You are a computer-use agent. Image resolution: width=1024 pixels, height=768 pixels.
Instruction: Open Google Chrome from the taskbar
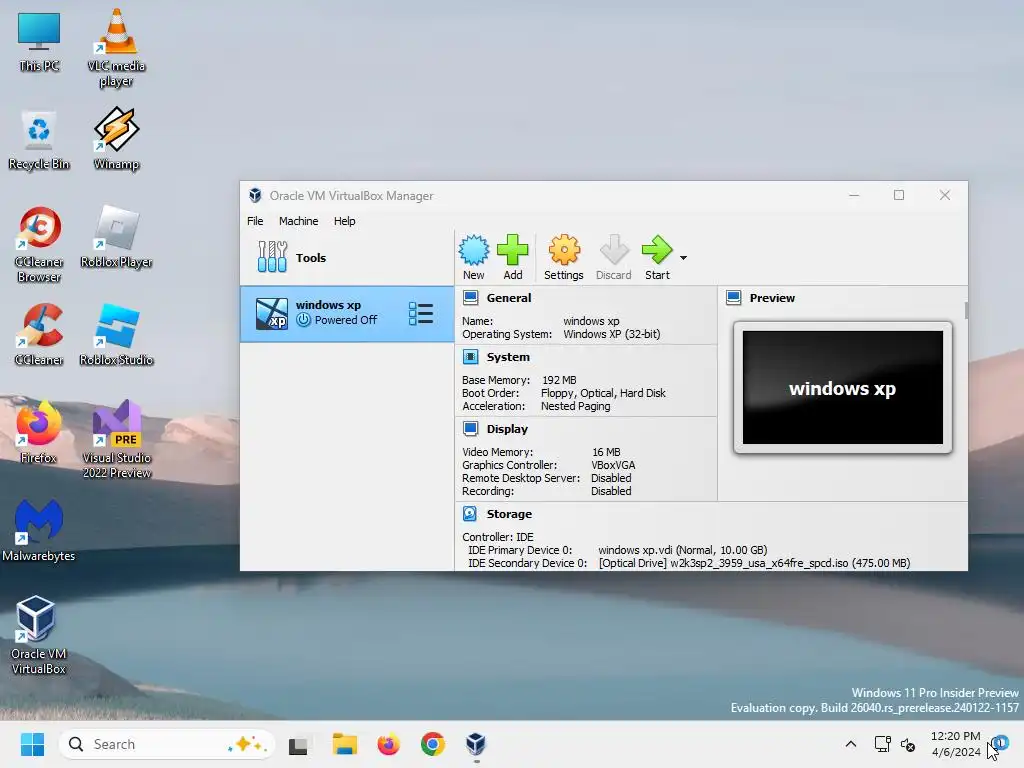click(432, 744)
